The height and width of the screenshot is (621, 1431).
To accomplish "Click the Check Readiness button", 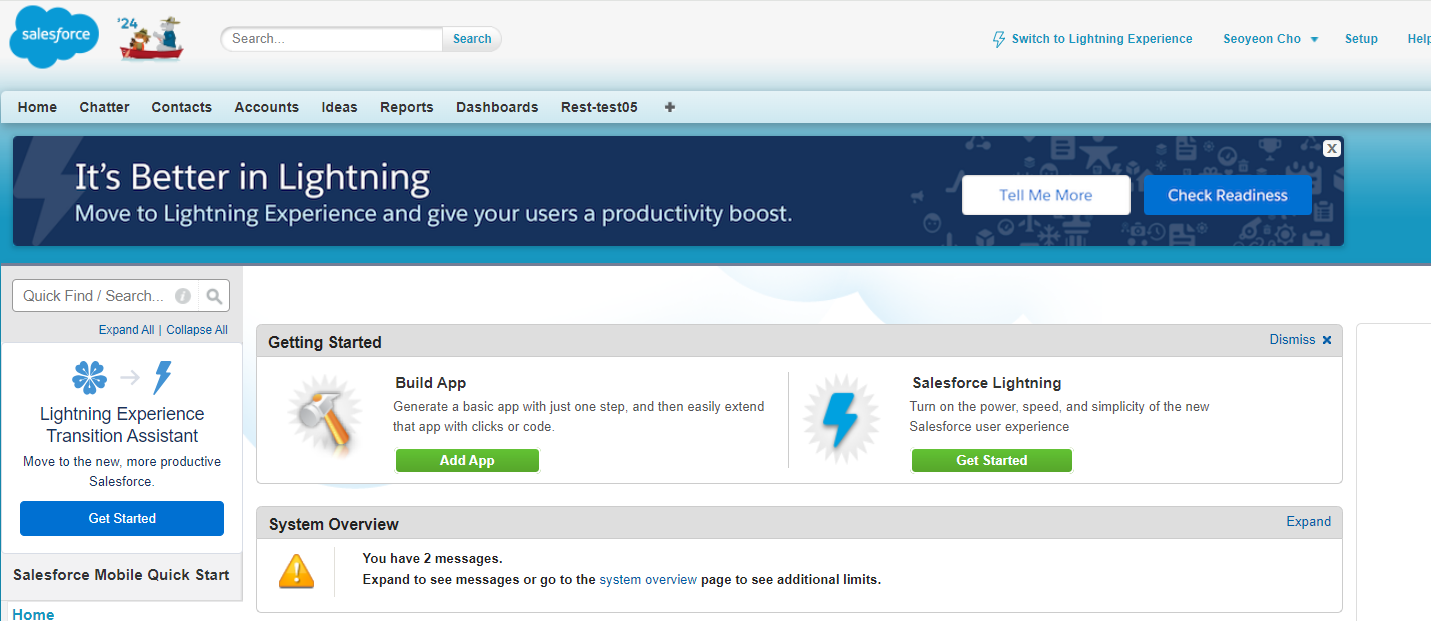I will [x=1228, y=195].
